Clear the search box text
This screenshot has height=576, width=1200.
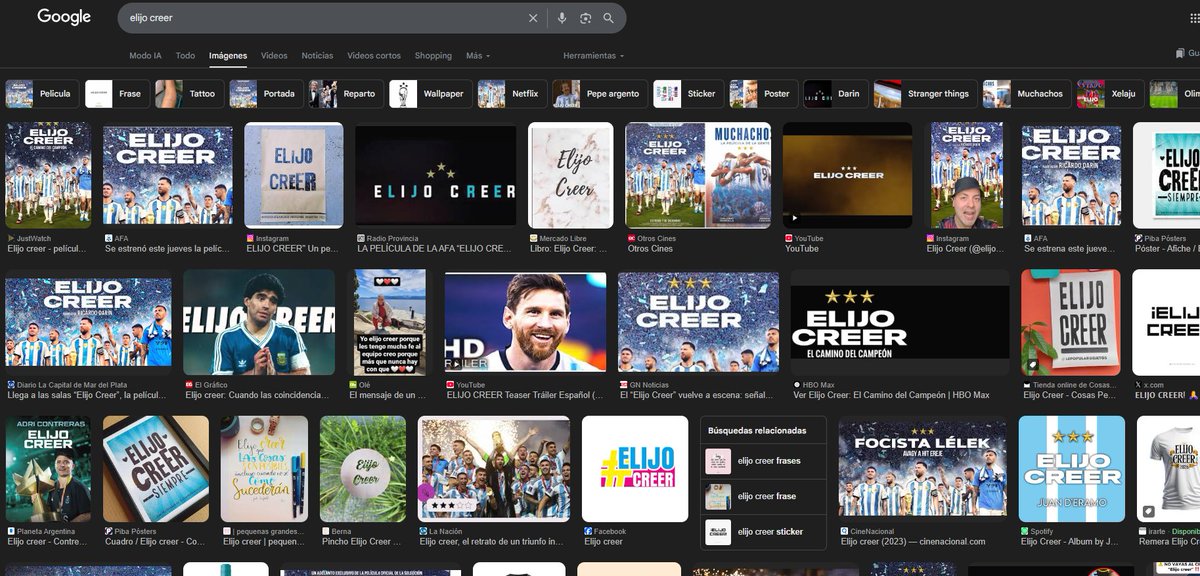coord(533,18)
